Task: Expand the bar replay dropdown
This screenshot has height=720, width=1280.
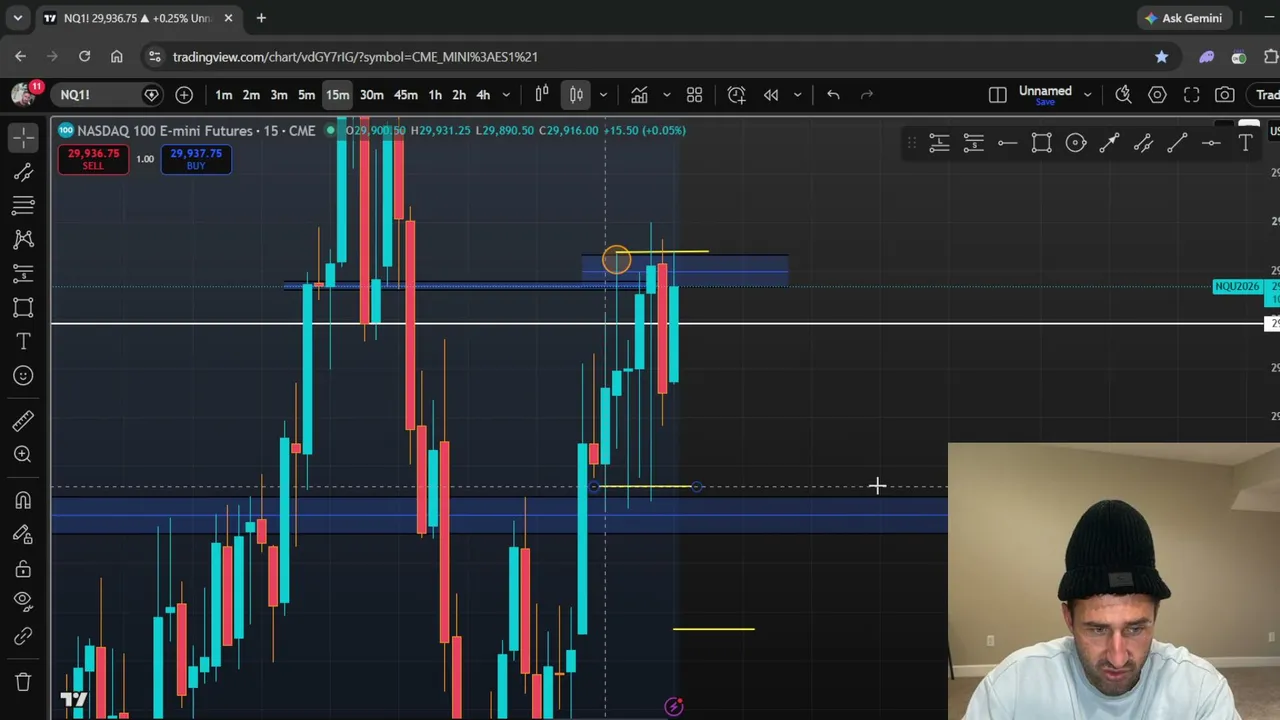Action: [x=797, y=95]
